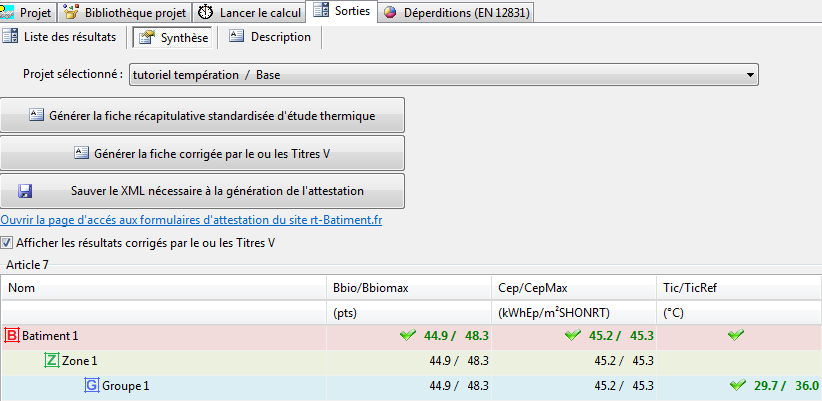822x401 pixels.
Task: Click the Cep/CepMax column header
Action: click(574, 288)
